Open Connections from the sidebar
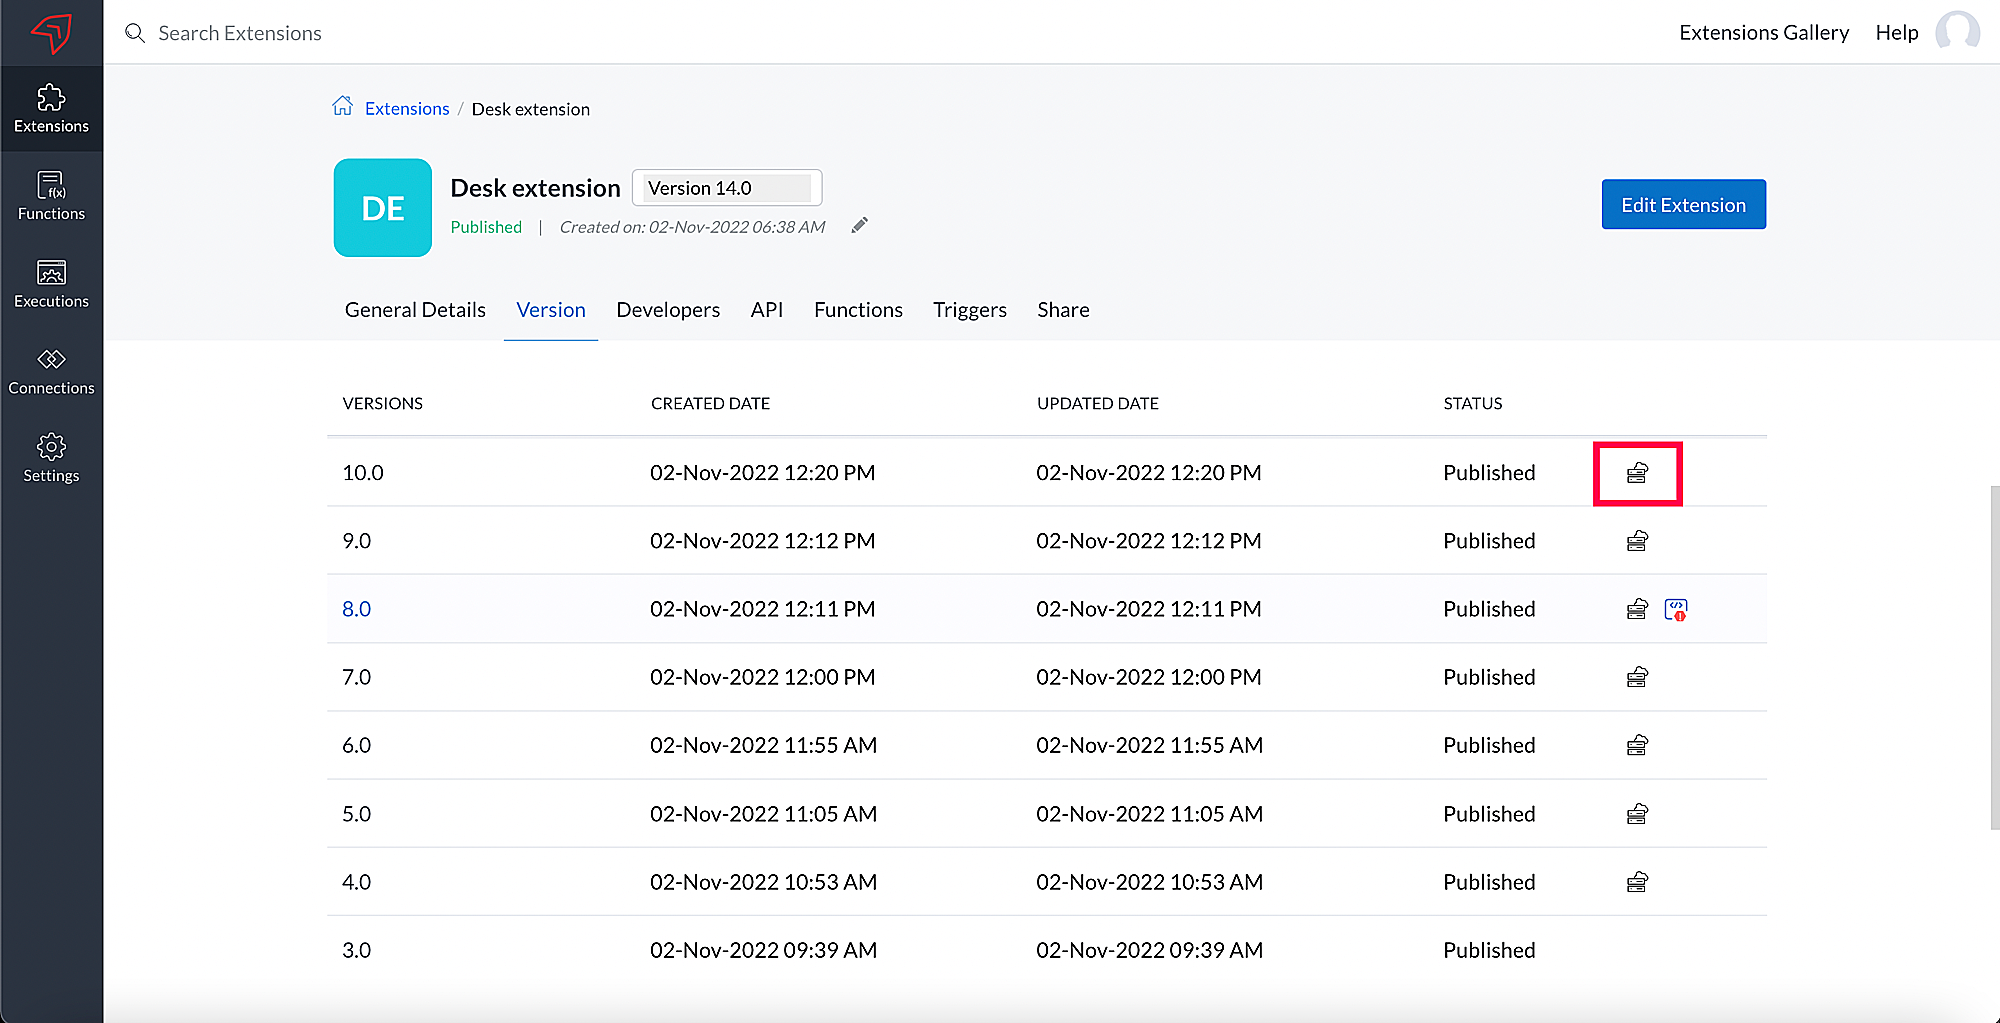 click(x=51, y=371)
